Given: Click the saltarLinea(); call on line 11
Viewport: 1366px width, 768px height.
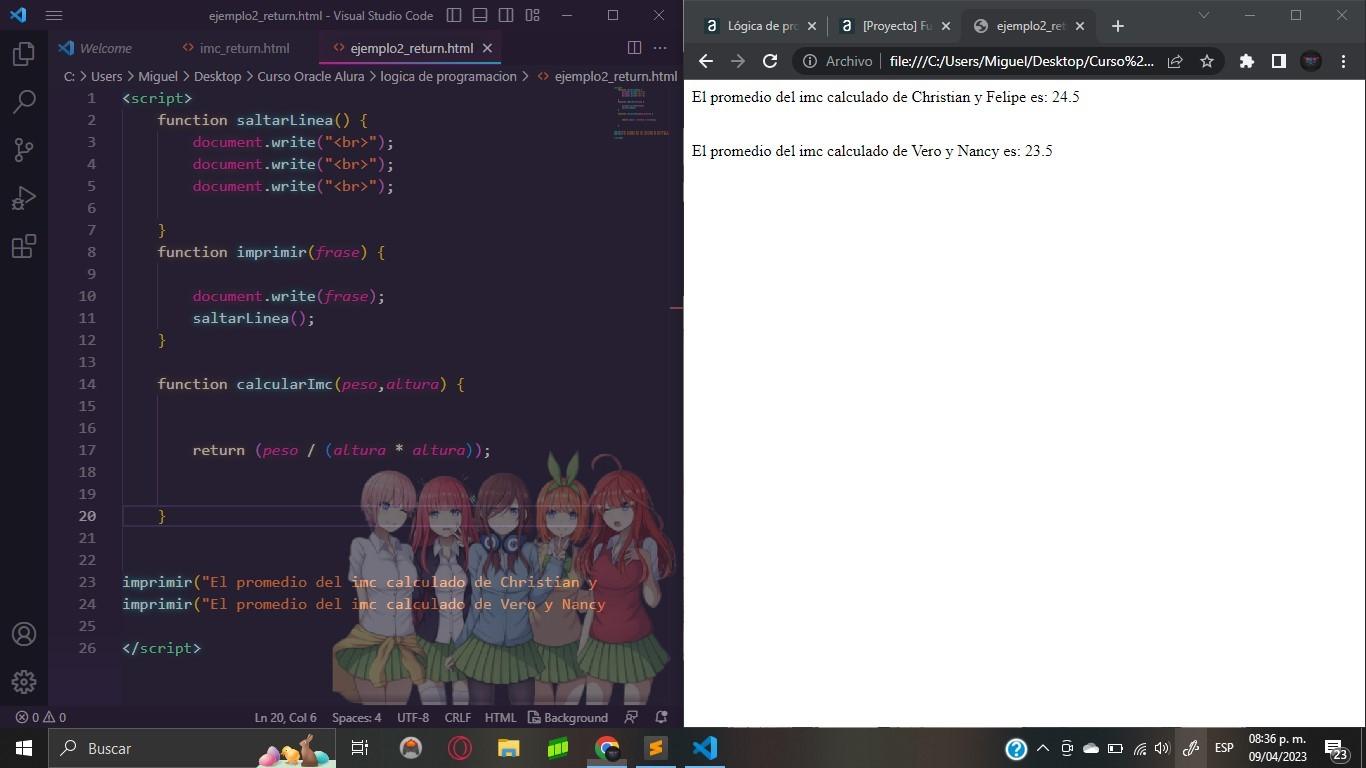Looking at the screenshot, I should click(x=254, y=318).
